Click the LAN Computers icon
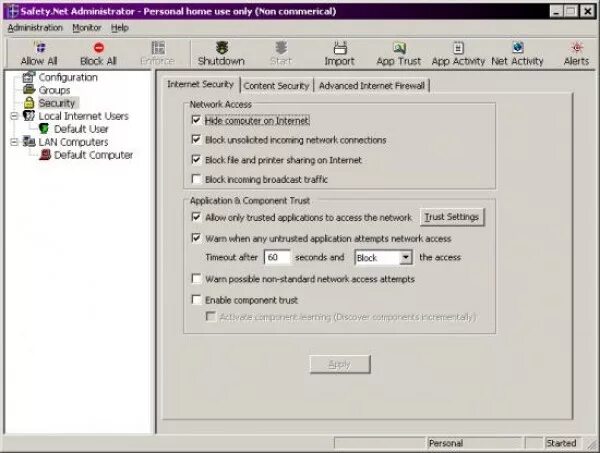Viewport: 600px width, 453px height. (29, 142)
